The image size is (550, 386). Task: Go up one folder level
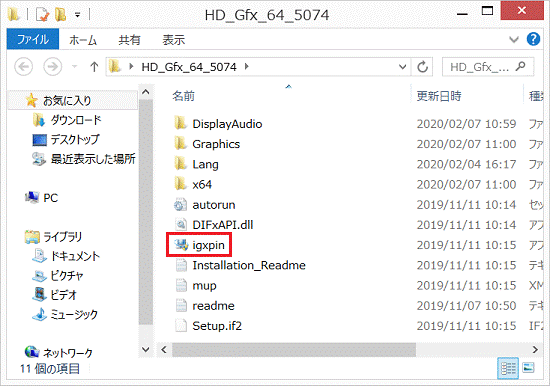(x=94, y=66)
